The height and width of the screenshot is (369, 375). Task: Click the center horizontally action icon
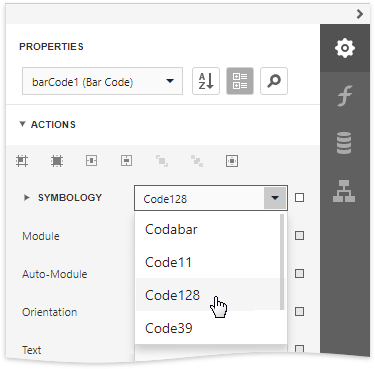pyautogui.click(x=92, y=161)
